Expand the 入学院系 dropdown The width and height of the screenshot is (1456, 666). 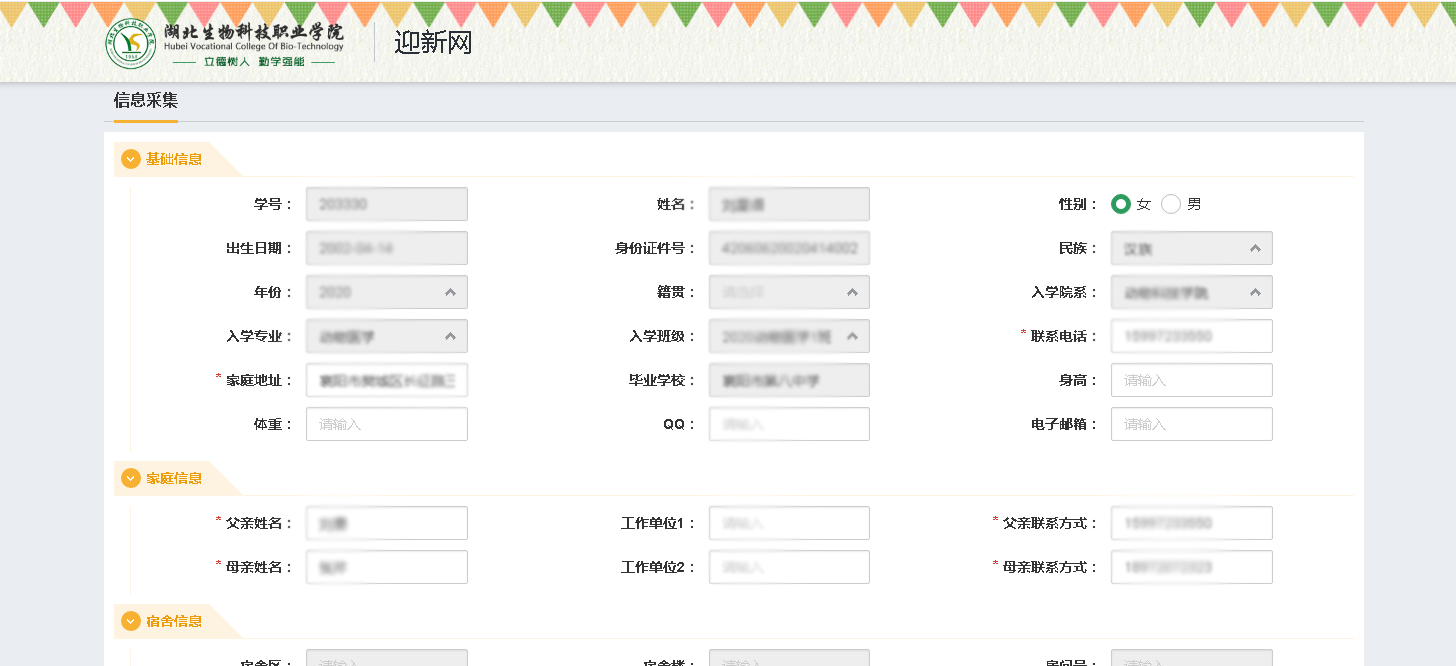click(x=1191, y=292)
